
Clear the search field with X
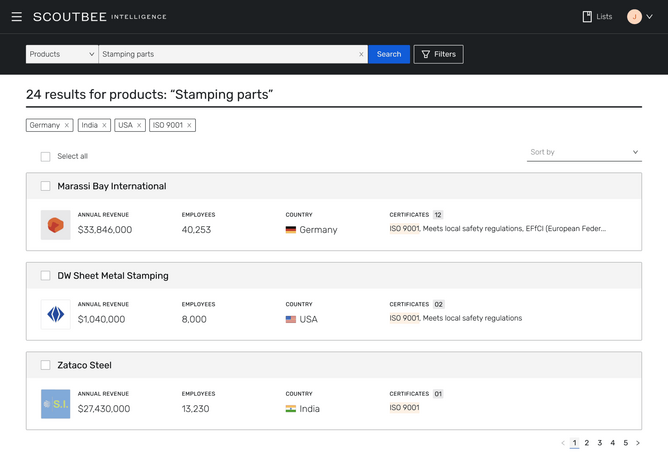[x=361, y=54]
